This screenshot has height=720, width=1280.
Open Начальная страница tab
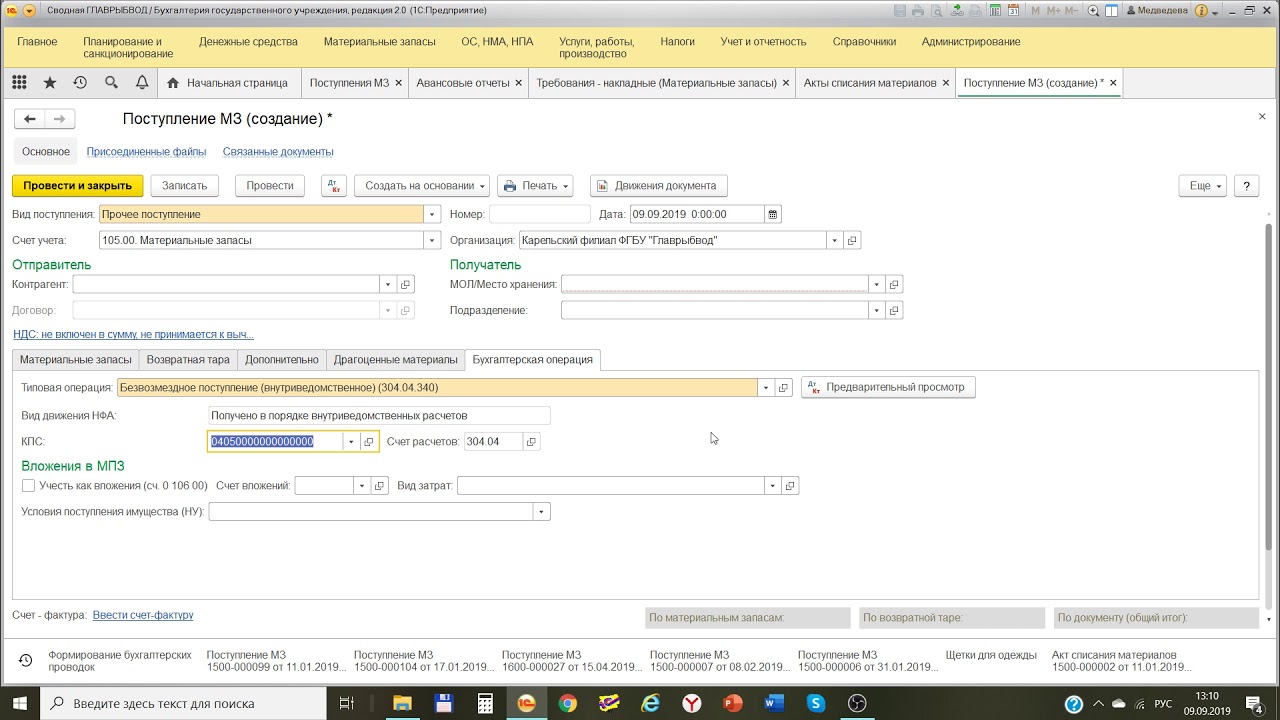pyautogui.click(x=228, y=83)
